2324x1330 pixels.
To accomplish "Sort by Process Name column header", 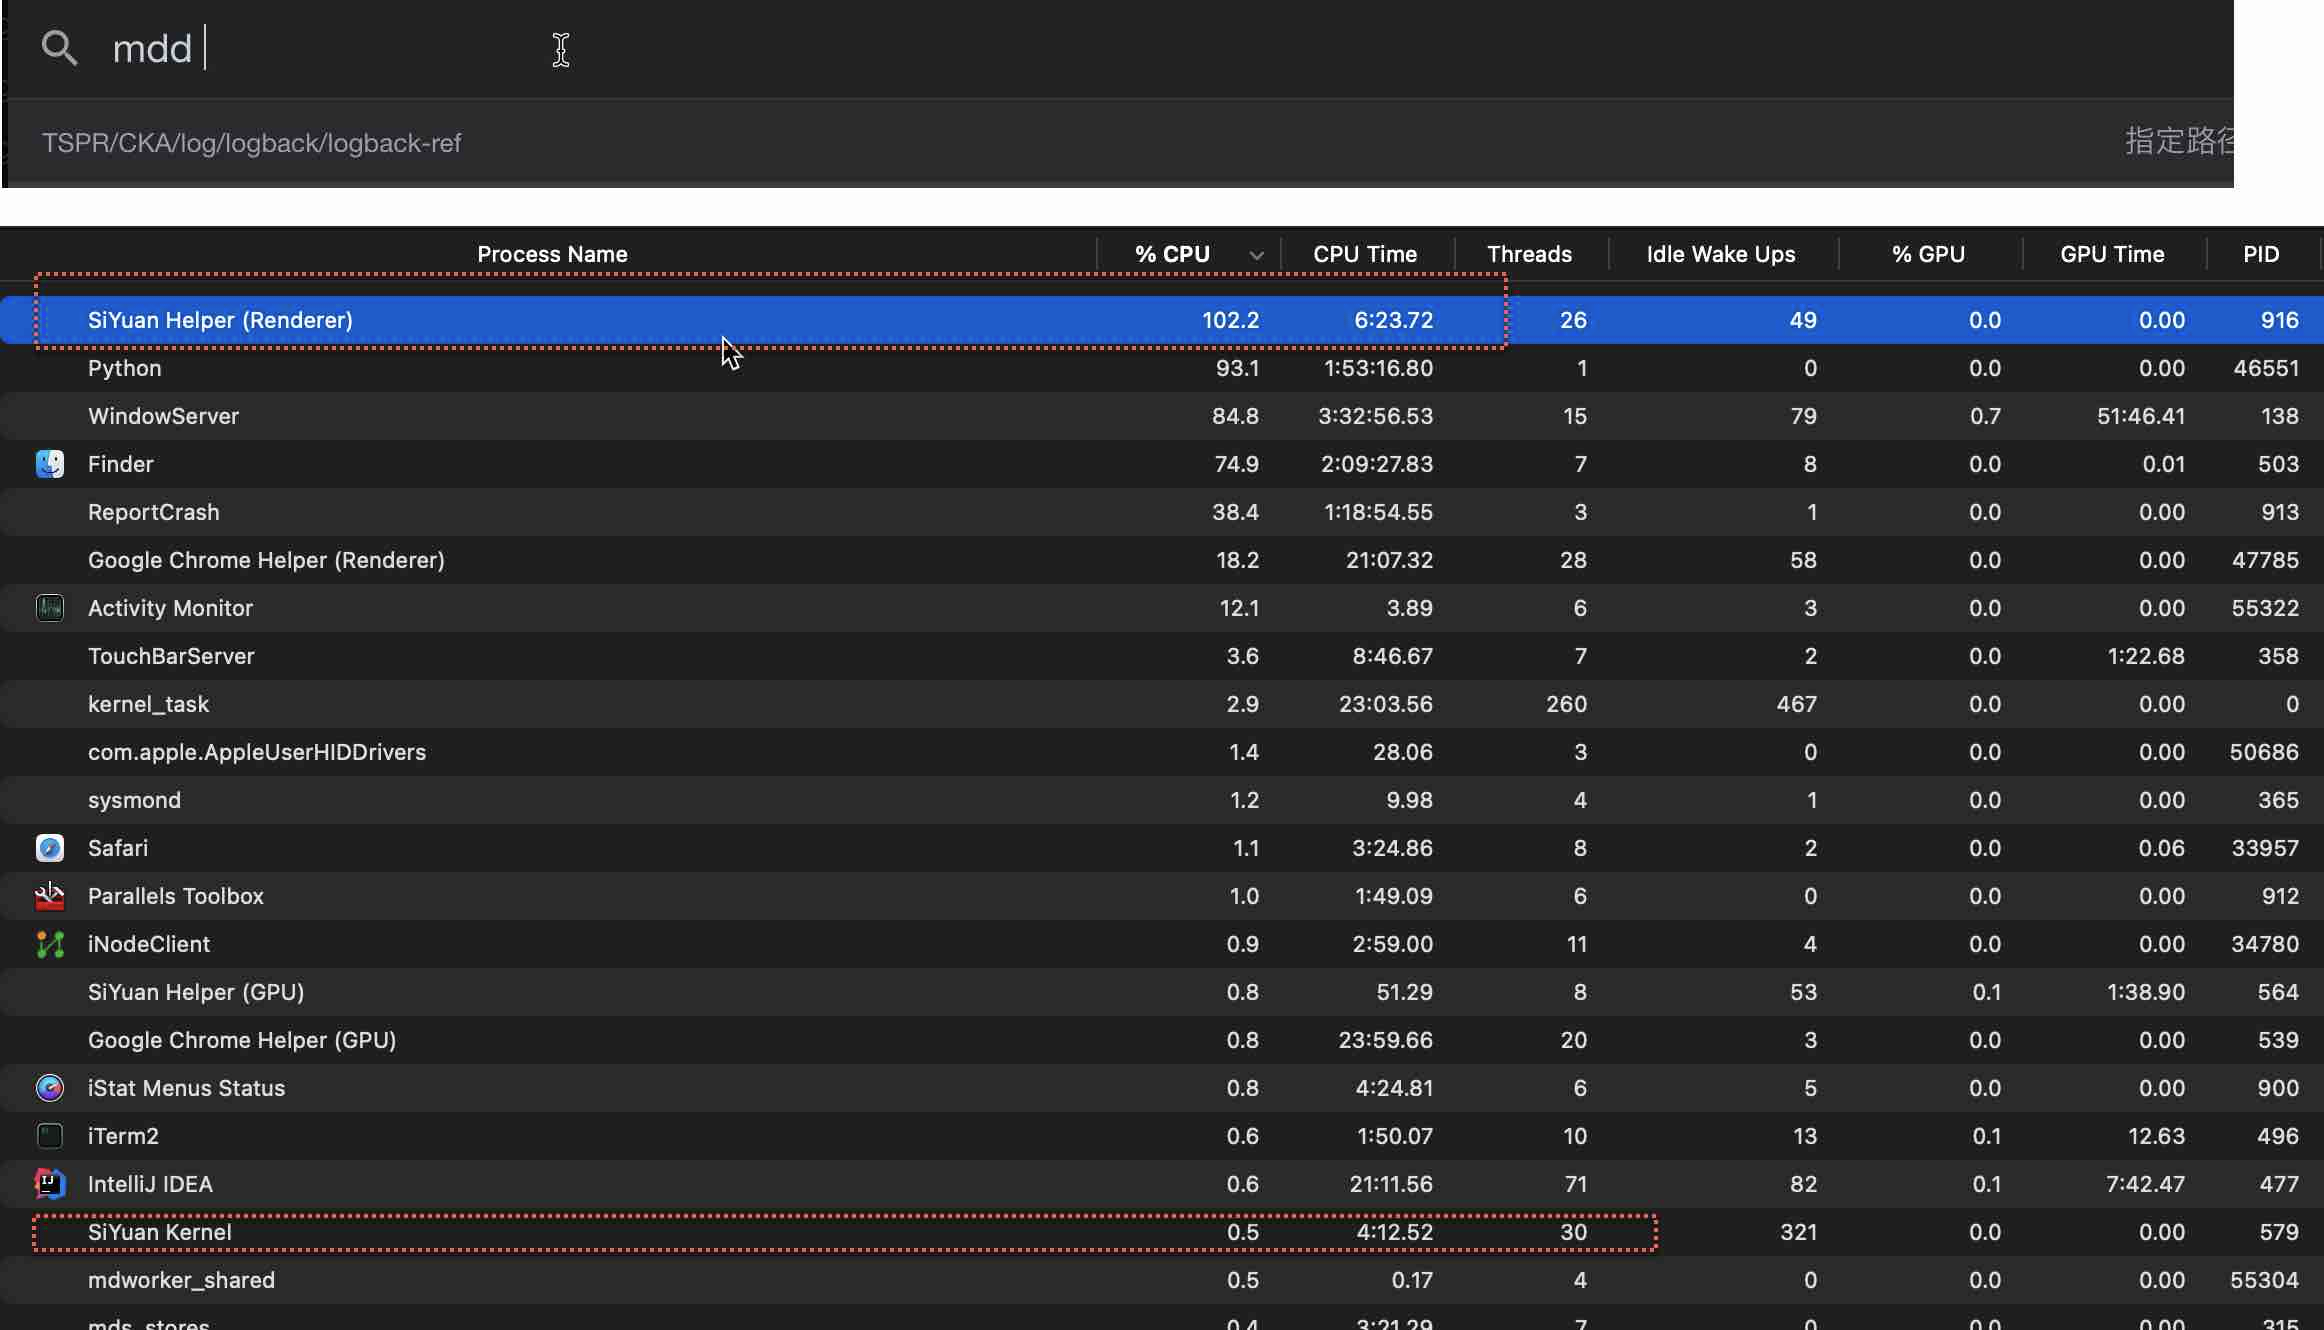I will pos(552,254).
